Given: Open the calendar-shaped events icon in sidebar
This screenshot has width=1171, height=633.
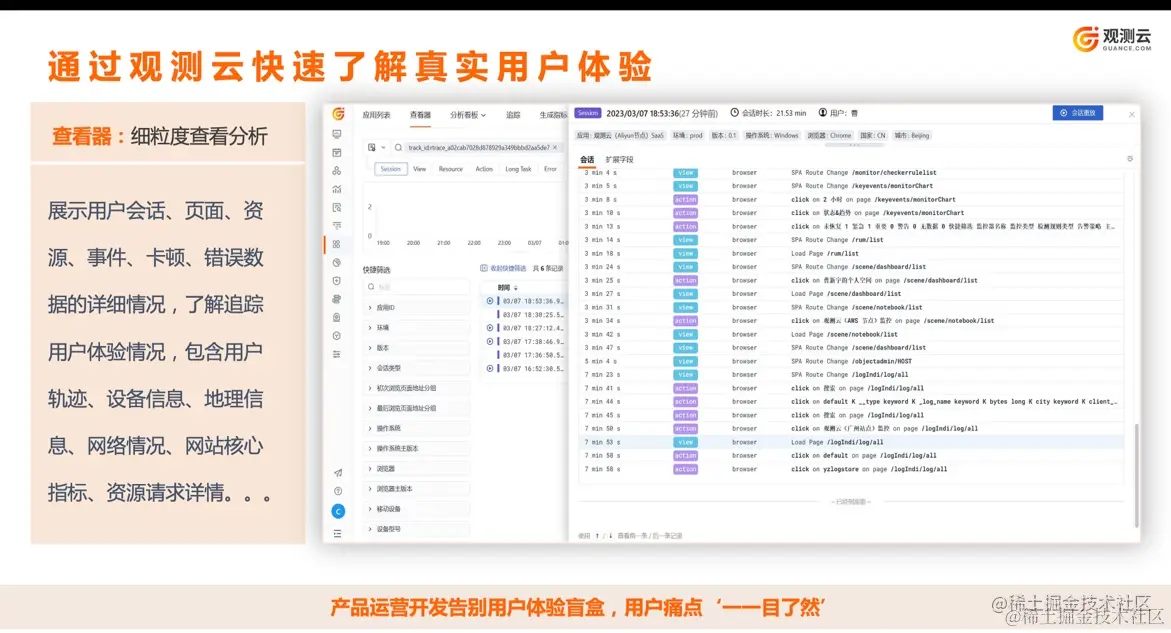Looking at the screenshot, I should pos(337,152).
